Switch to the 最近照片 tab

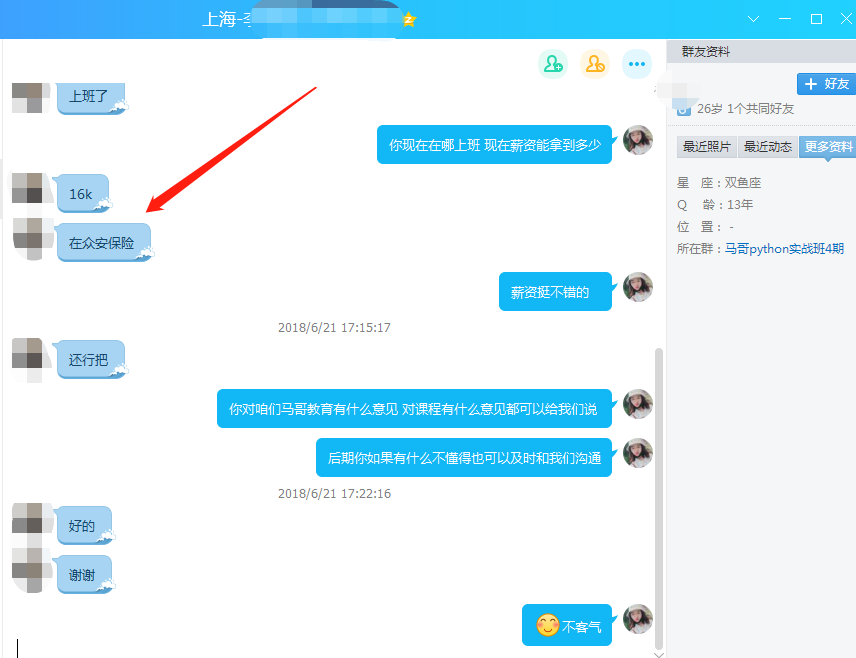click(x=706, y=147)
